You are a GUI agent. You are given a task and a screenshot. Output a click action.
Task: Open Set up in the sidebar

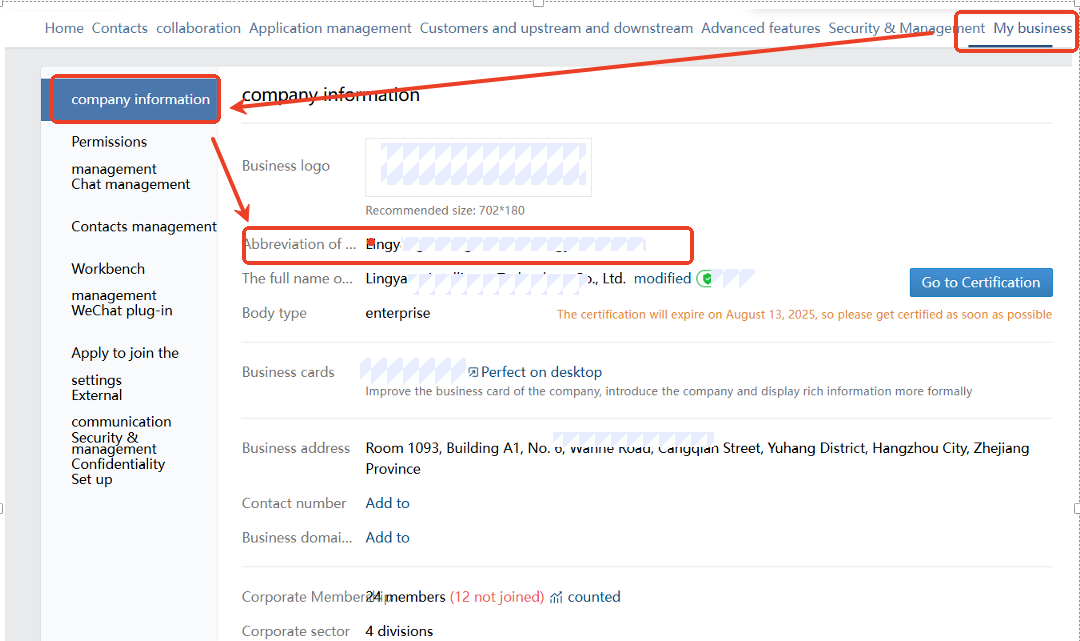pos(92,479)
